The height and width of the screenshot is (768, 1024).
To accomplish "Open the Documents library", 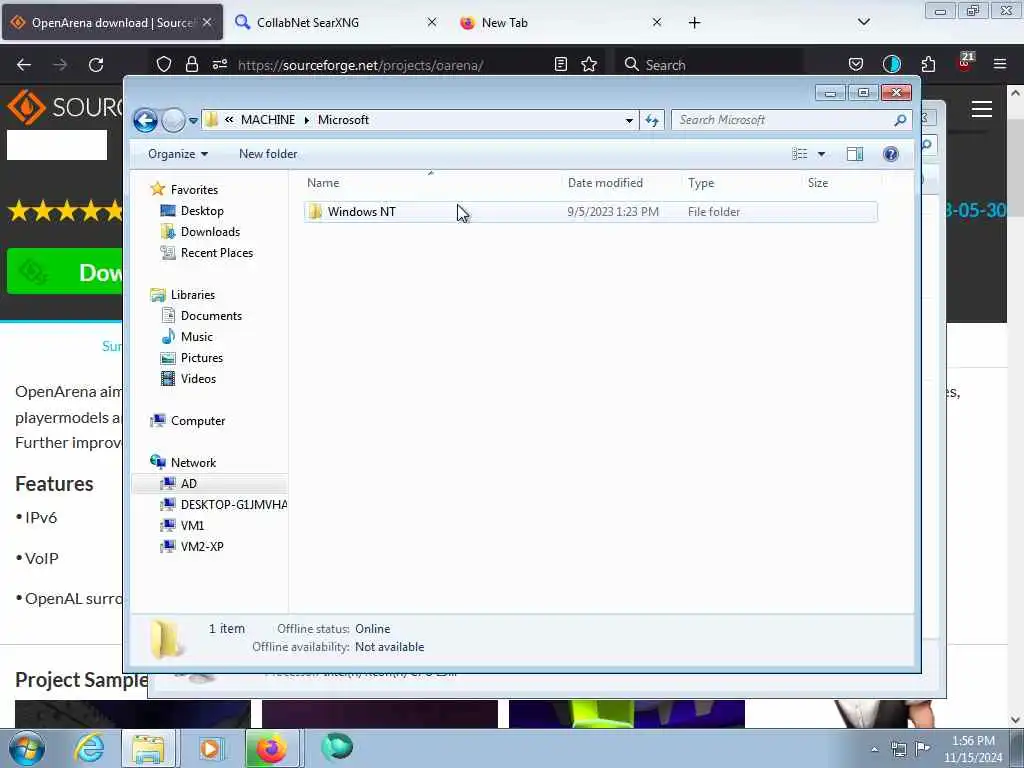I will click(211, 316).
